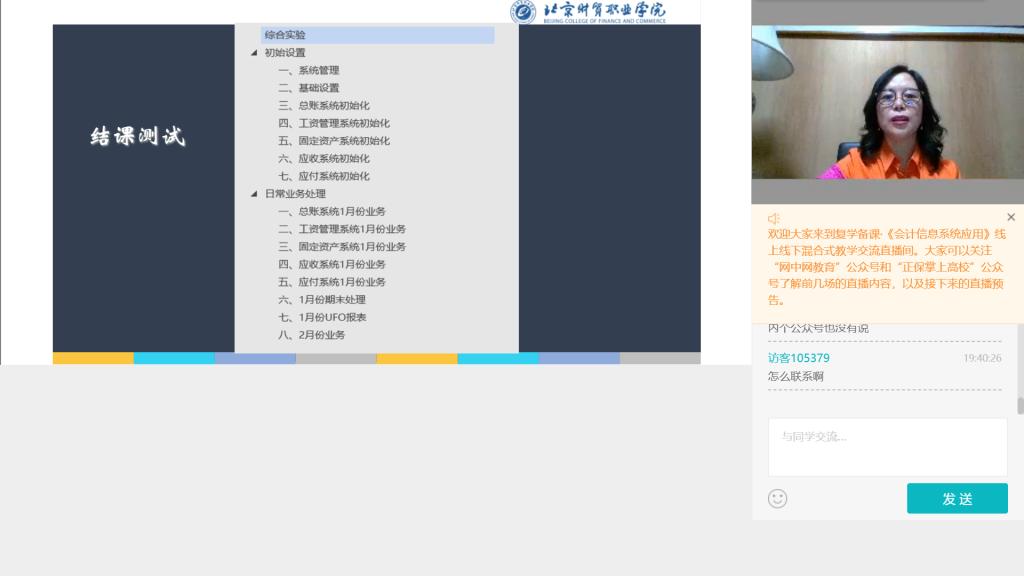Collapse the 初始设置 tree section
The width and height of the screenshot is (1024, 576).
(x=254, y=53)
